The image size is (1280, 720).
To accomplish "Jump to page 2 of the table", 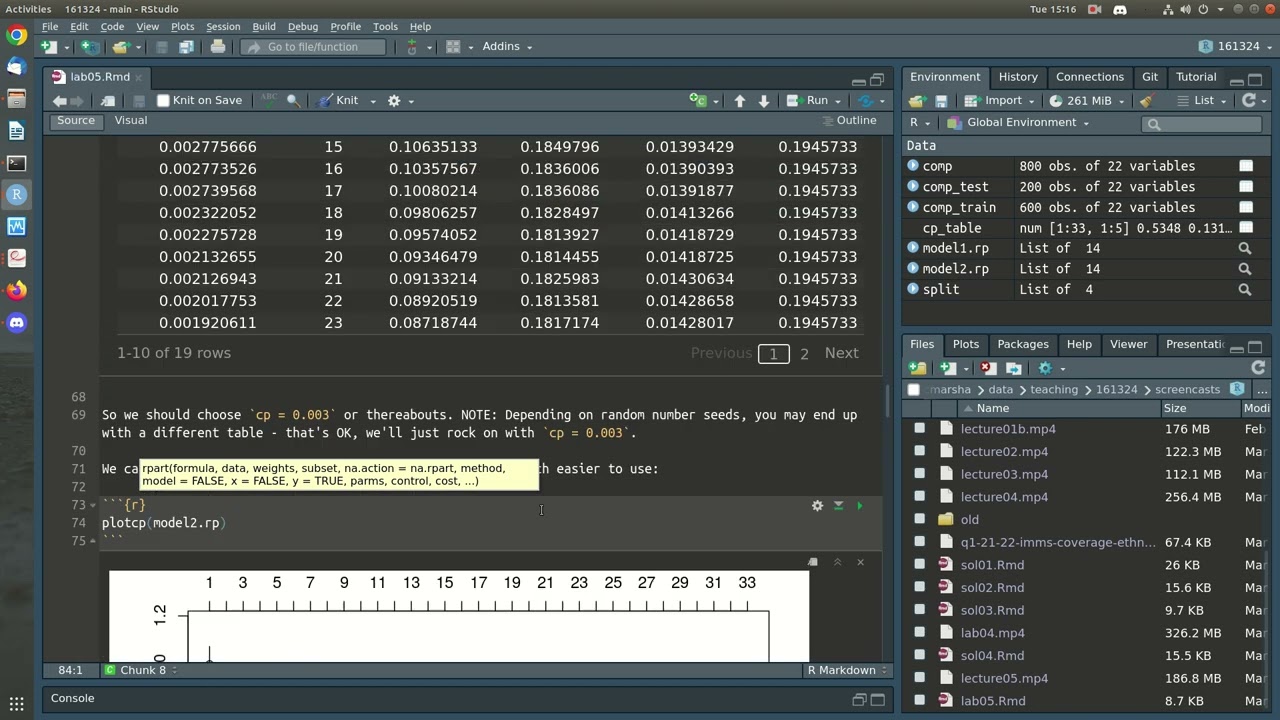I will pyautogui.click(x=804, y=353).
